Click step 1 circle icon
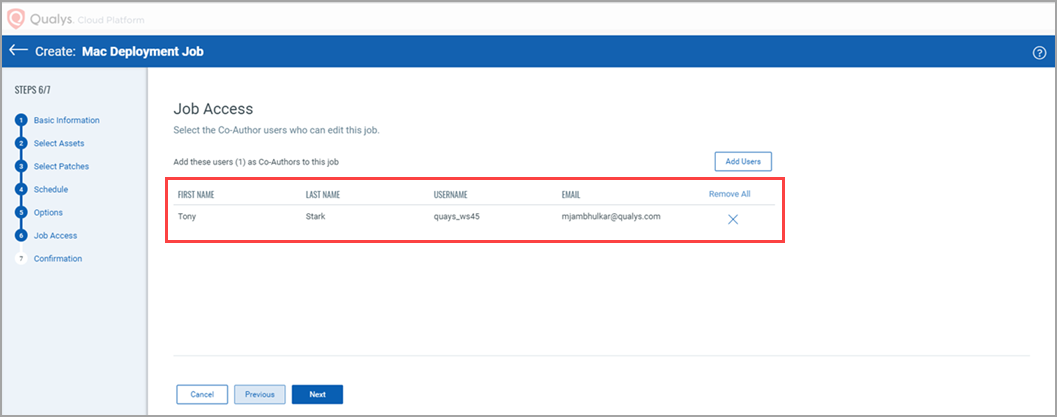This screenshot has width=1057, height=417. [x=20, y=121]
